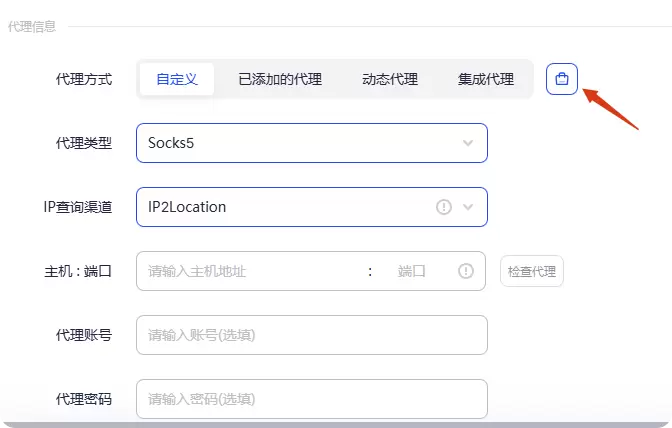Switch to 动态代理 tab

[390, 79]
